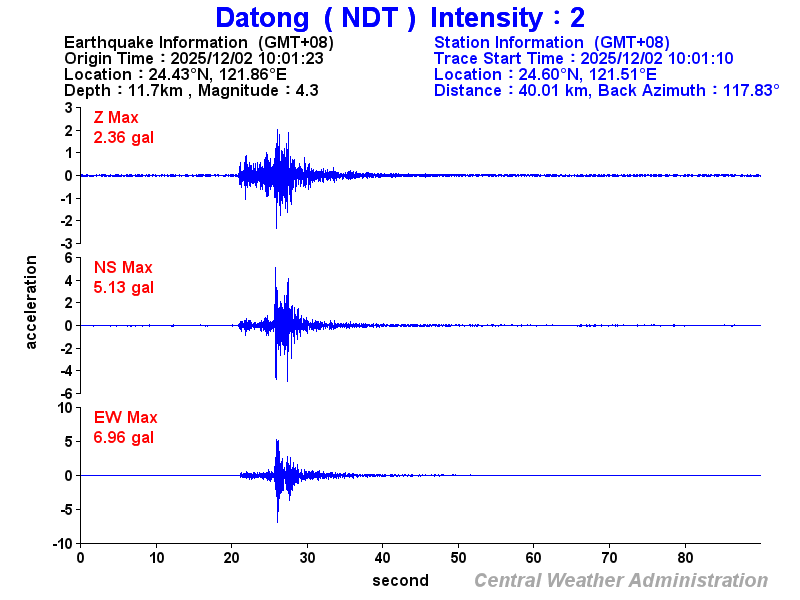Select the acceleration axis label
Screen dimensions: 800x600
click(33, 301)
